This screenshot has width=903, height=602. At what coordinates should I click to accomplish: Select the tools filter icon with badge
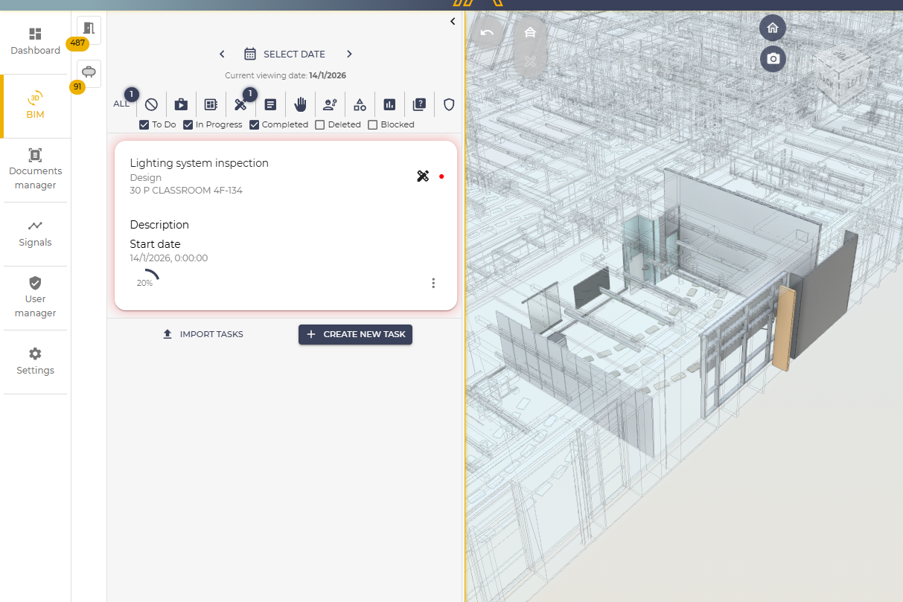coord(241,104)
